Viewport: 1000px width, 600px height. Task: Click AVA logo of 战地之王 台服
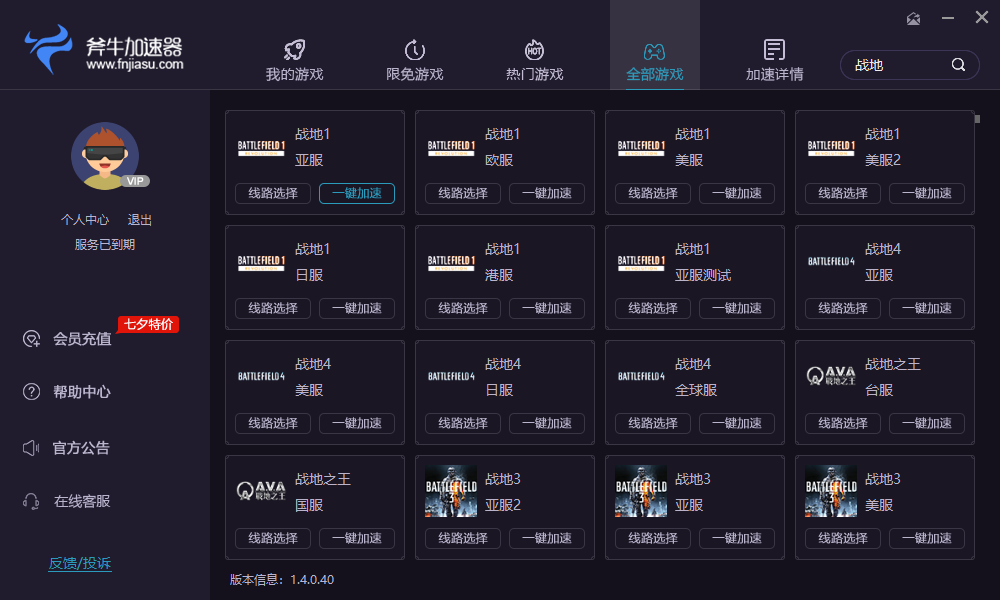831,376
